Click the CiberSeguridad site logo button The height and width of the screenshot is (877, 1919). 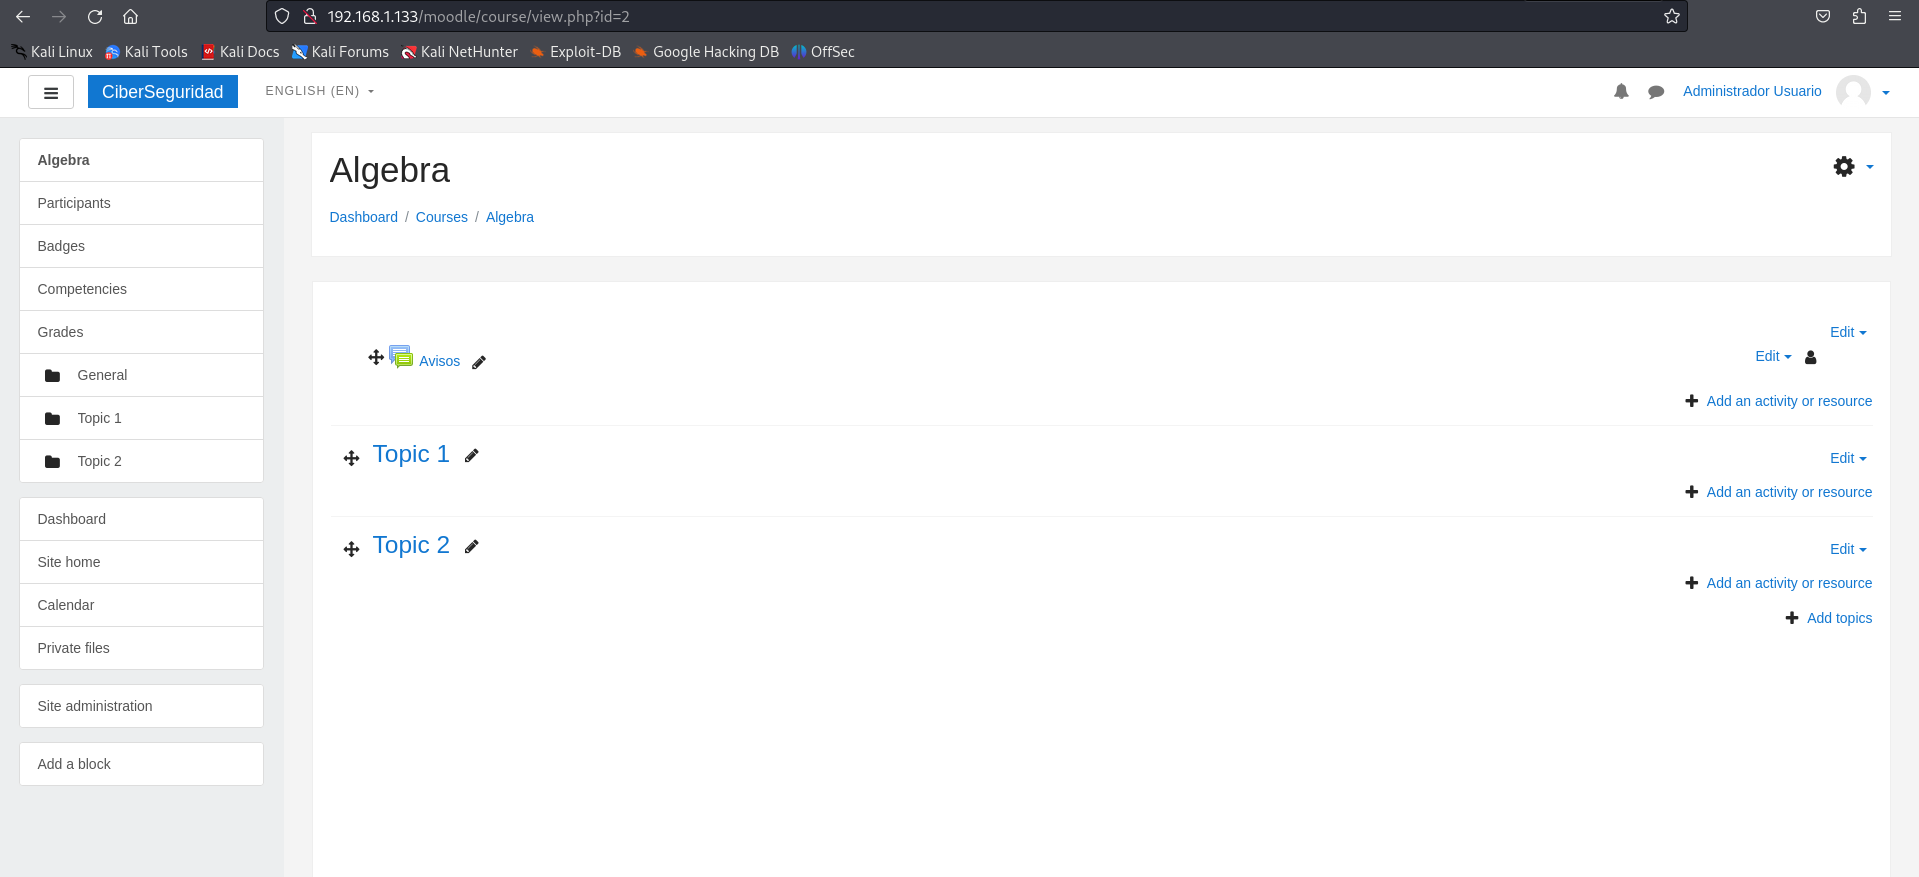[x=163, y=92]
